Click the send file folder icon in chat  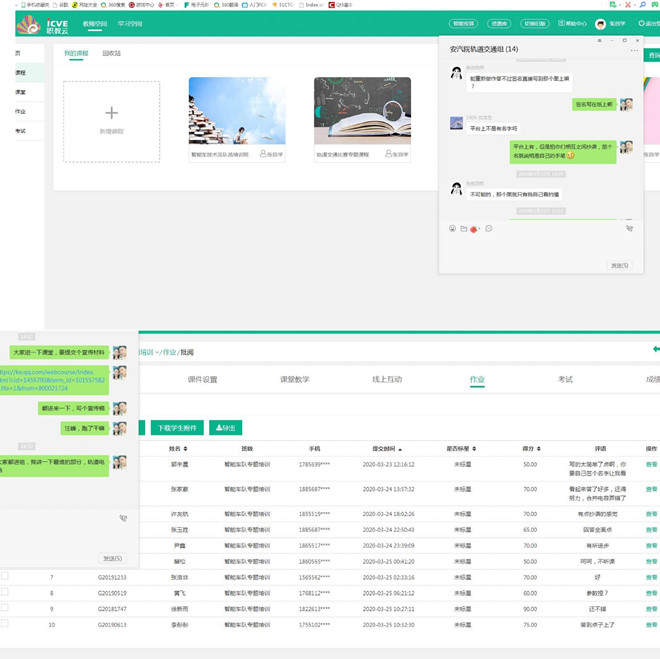click(x=464, y=229)
